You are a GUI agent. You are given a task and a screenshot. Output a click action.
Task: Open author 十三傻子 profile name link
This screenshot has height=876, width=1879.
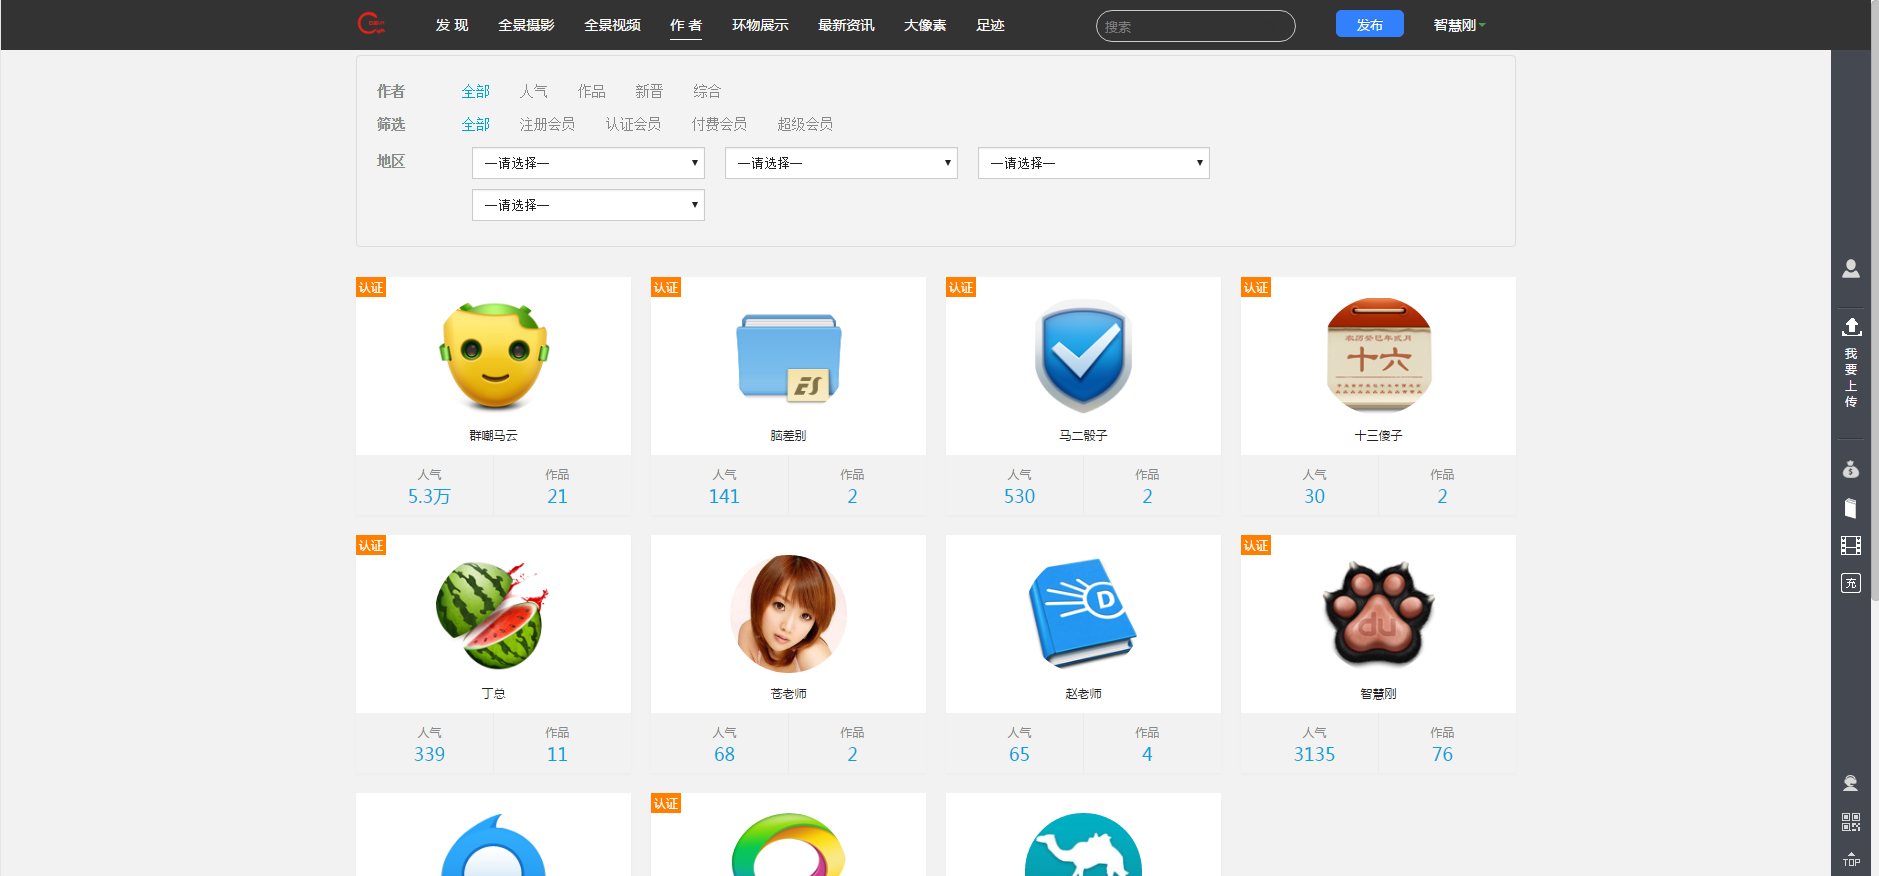tap(1378, 436)
